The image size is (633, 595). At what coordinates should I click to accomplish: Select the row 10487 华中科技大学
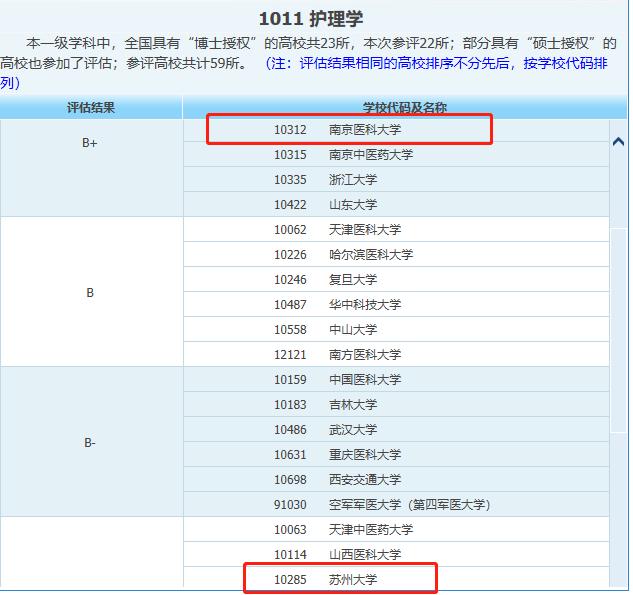point(396,305)
